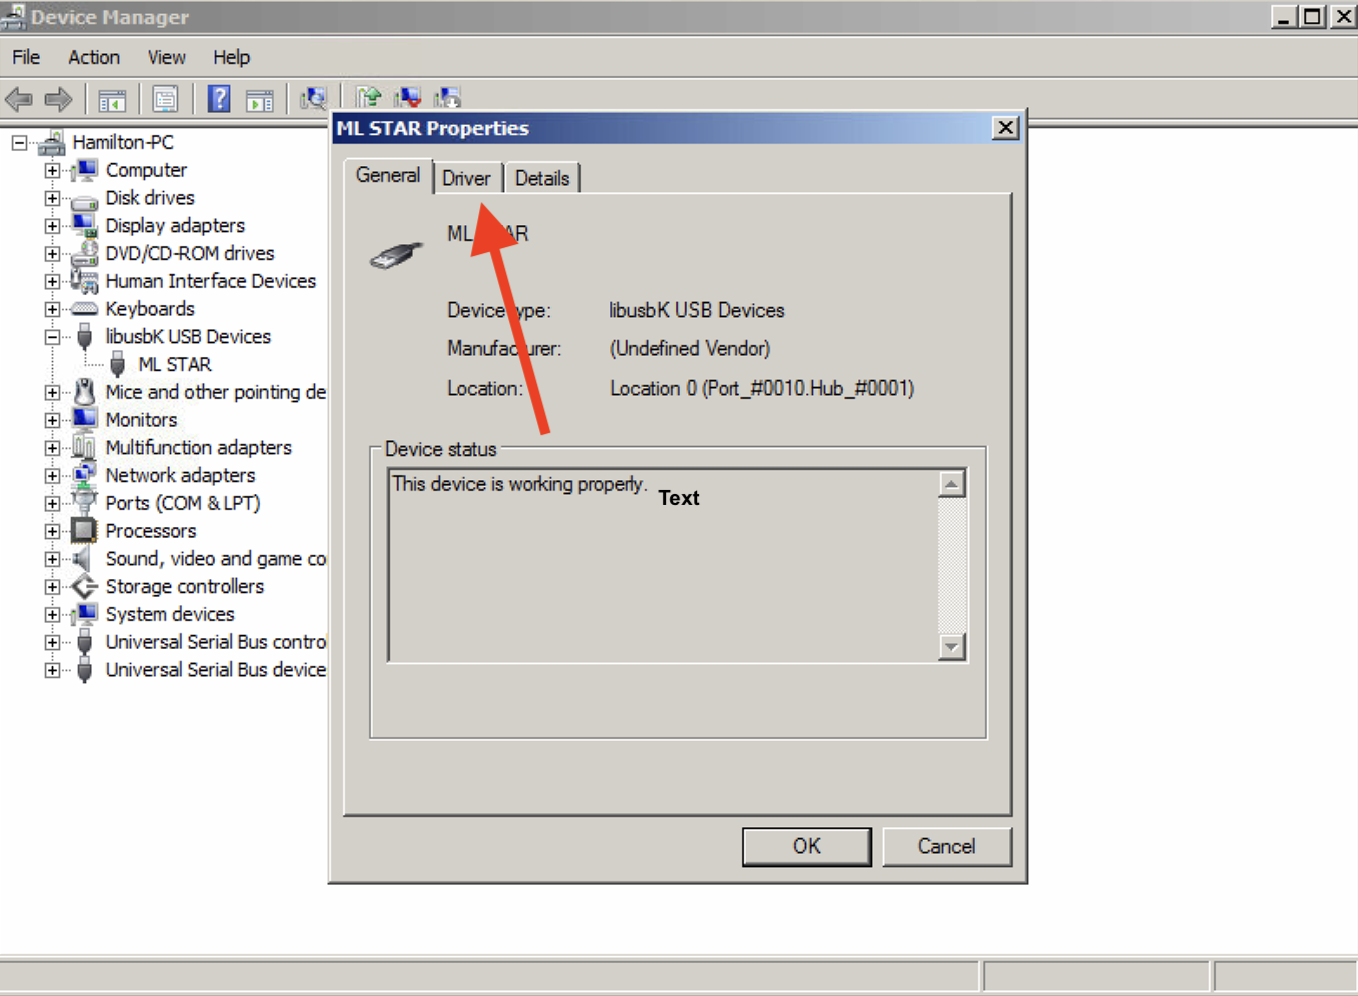This screenshot has width=1358, height=996.
Task: Expand the Disk drives node
Action: point(52,198)
